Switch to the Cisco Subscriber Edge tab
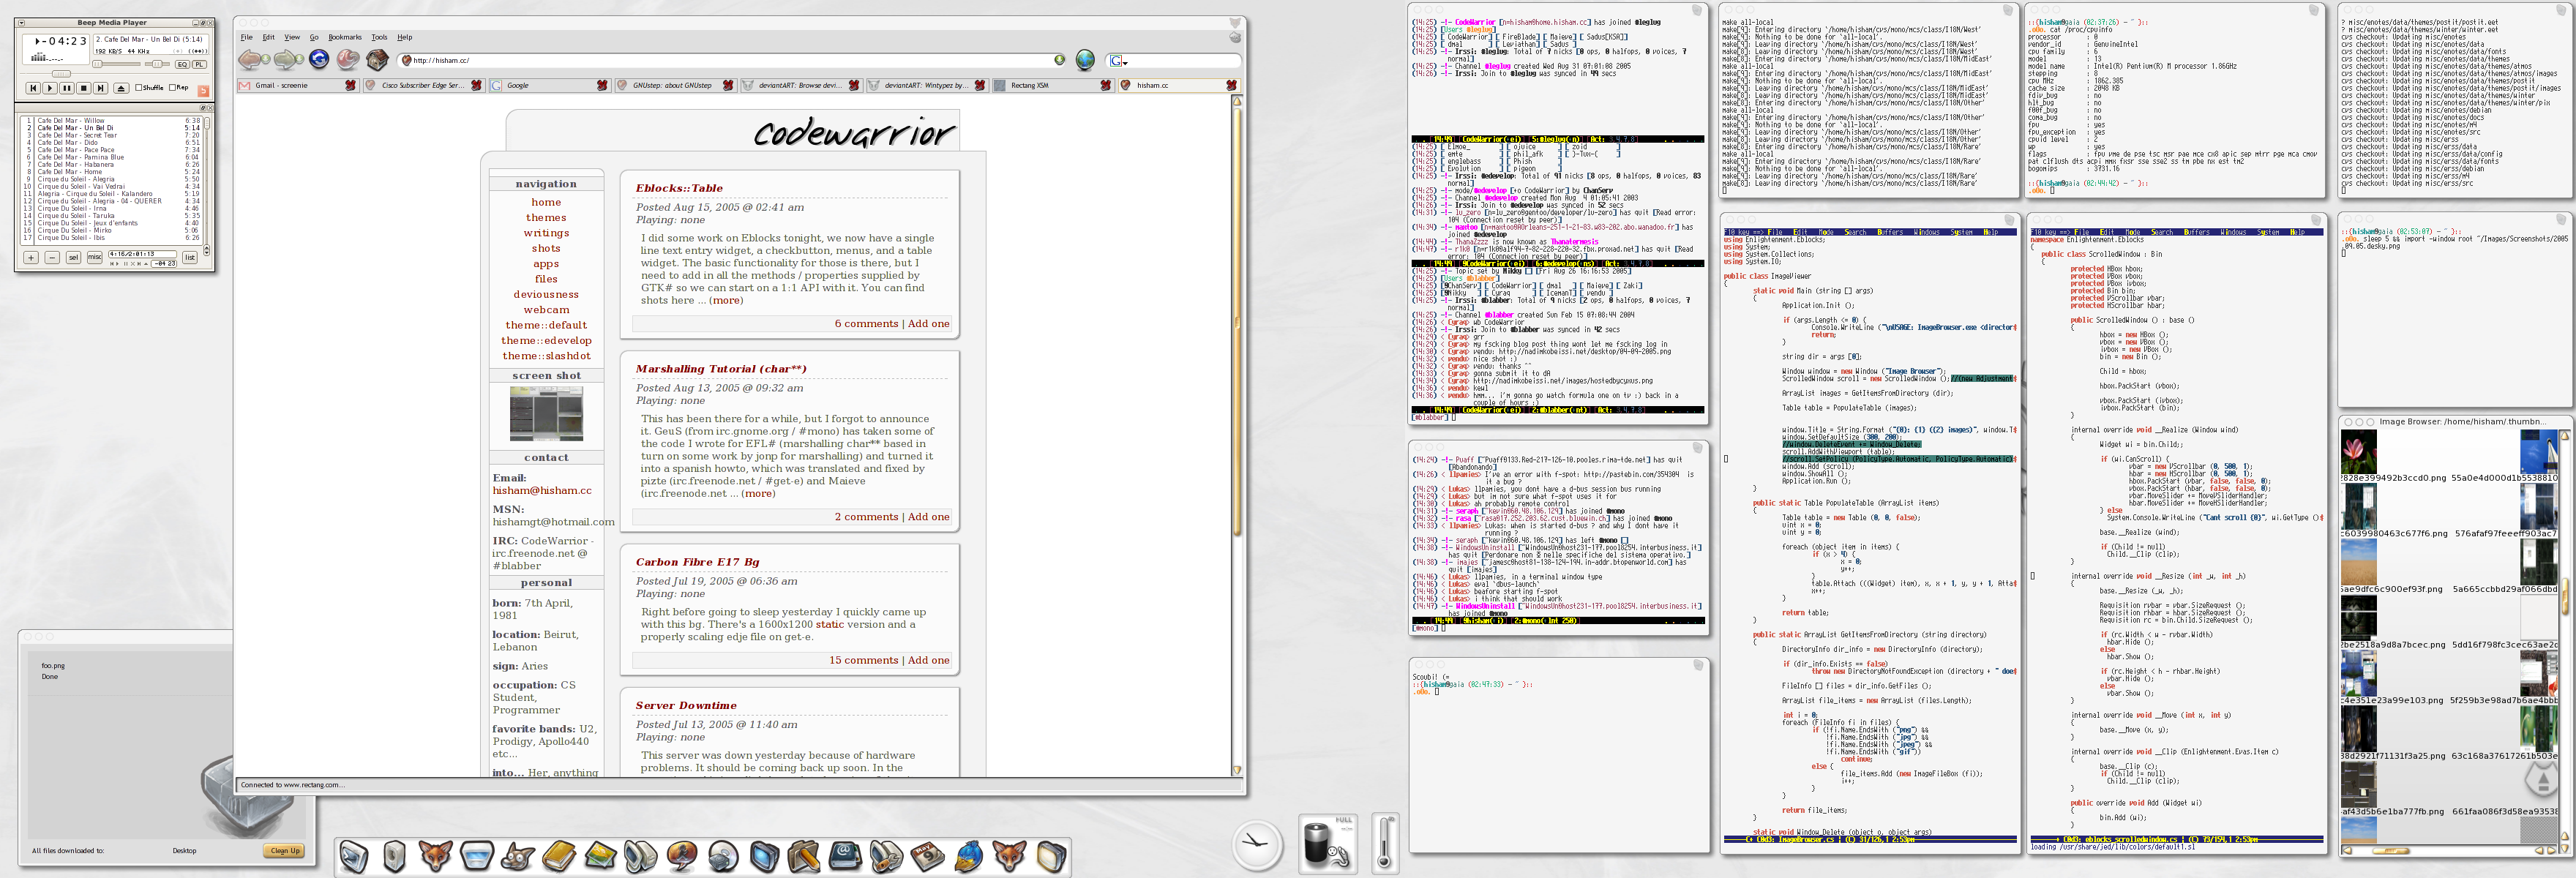Viewport: 2576px width, 878px height. click(425, 86)
